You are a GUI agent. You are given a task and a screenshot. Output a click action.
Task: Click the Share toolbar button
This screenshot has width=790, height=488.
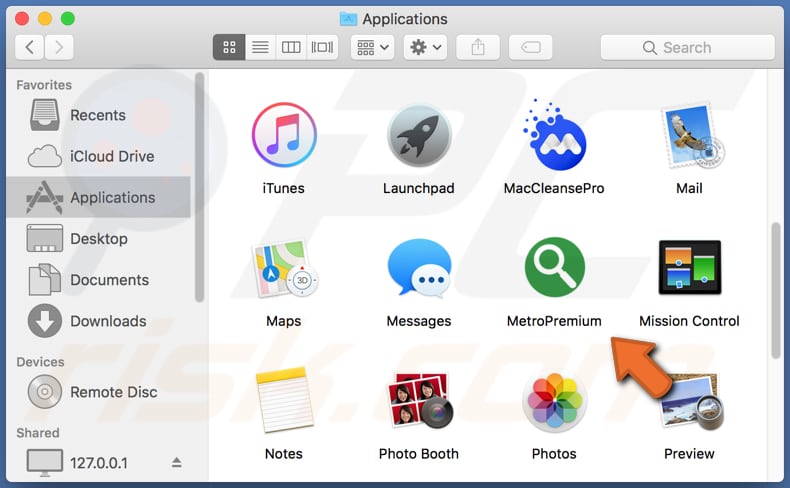(478, 47)
